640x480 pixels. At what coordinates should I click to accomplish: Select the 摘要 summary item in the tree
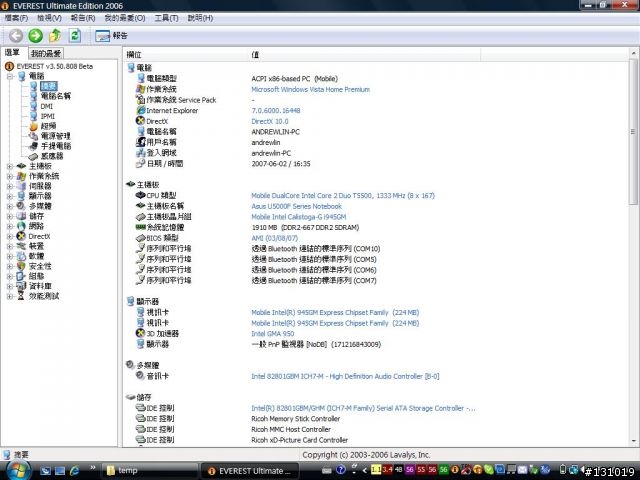49,86
